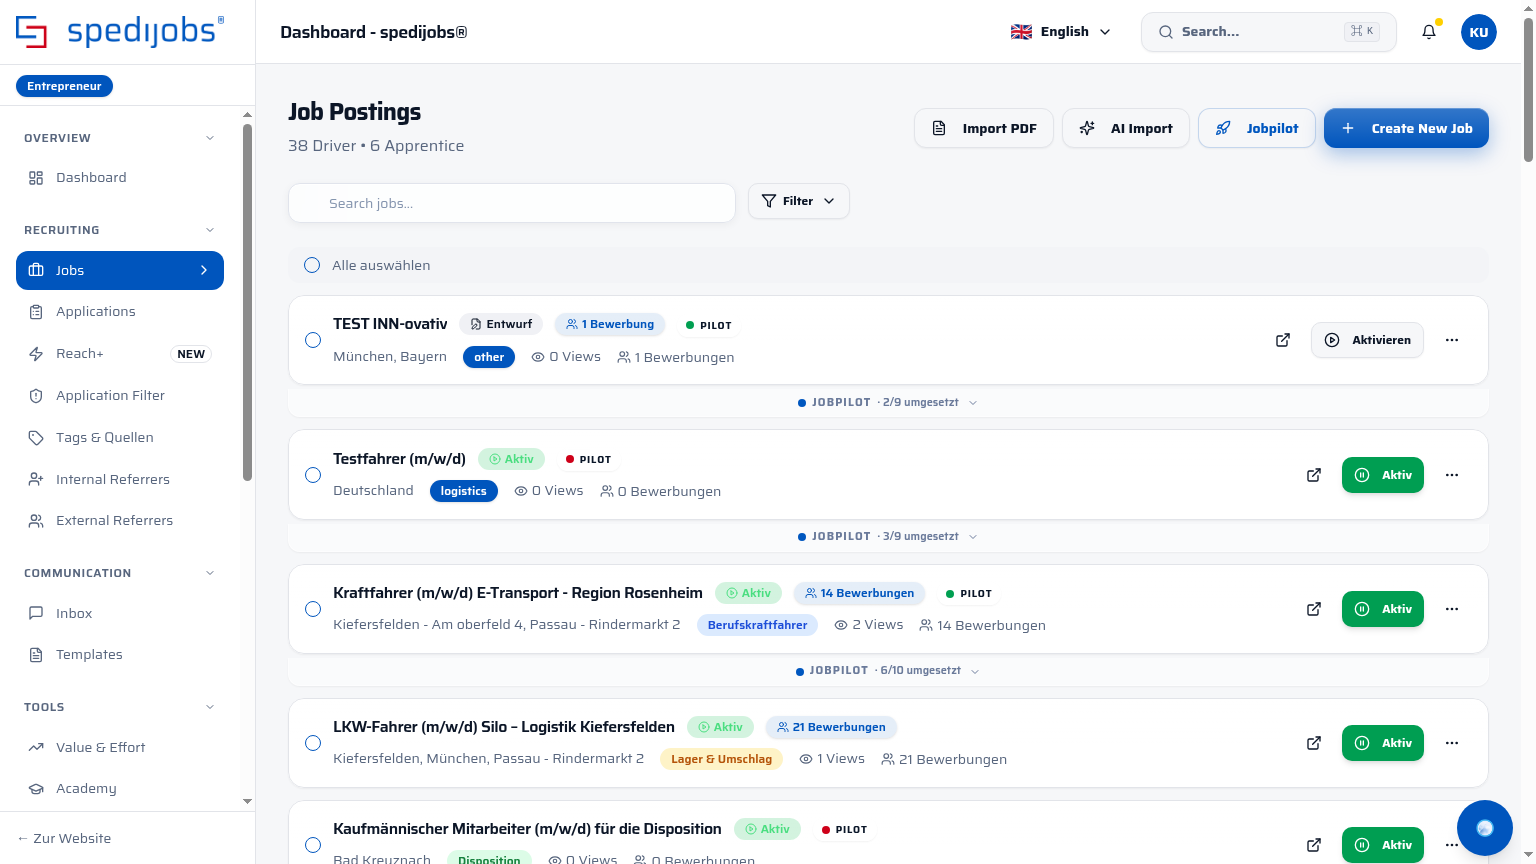Screen dimensions: 1536x864
Task: Select all jobs with Alle auswählen
Action: pos(312,265)
